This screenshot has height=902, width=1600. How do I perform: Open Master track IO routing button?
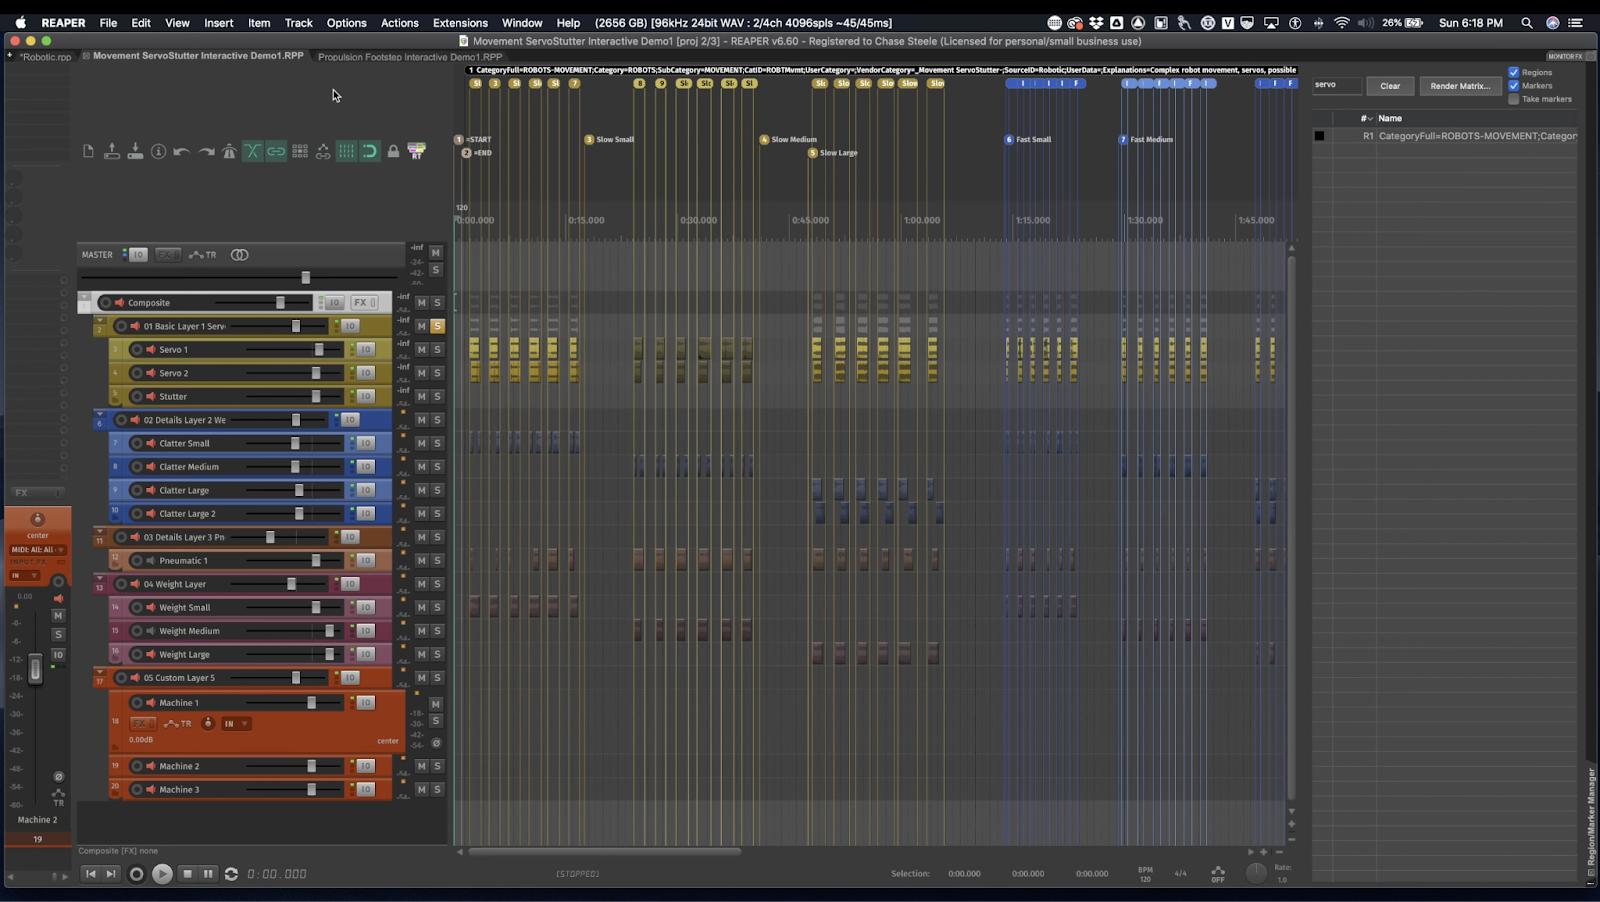(x=137, y=255)
